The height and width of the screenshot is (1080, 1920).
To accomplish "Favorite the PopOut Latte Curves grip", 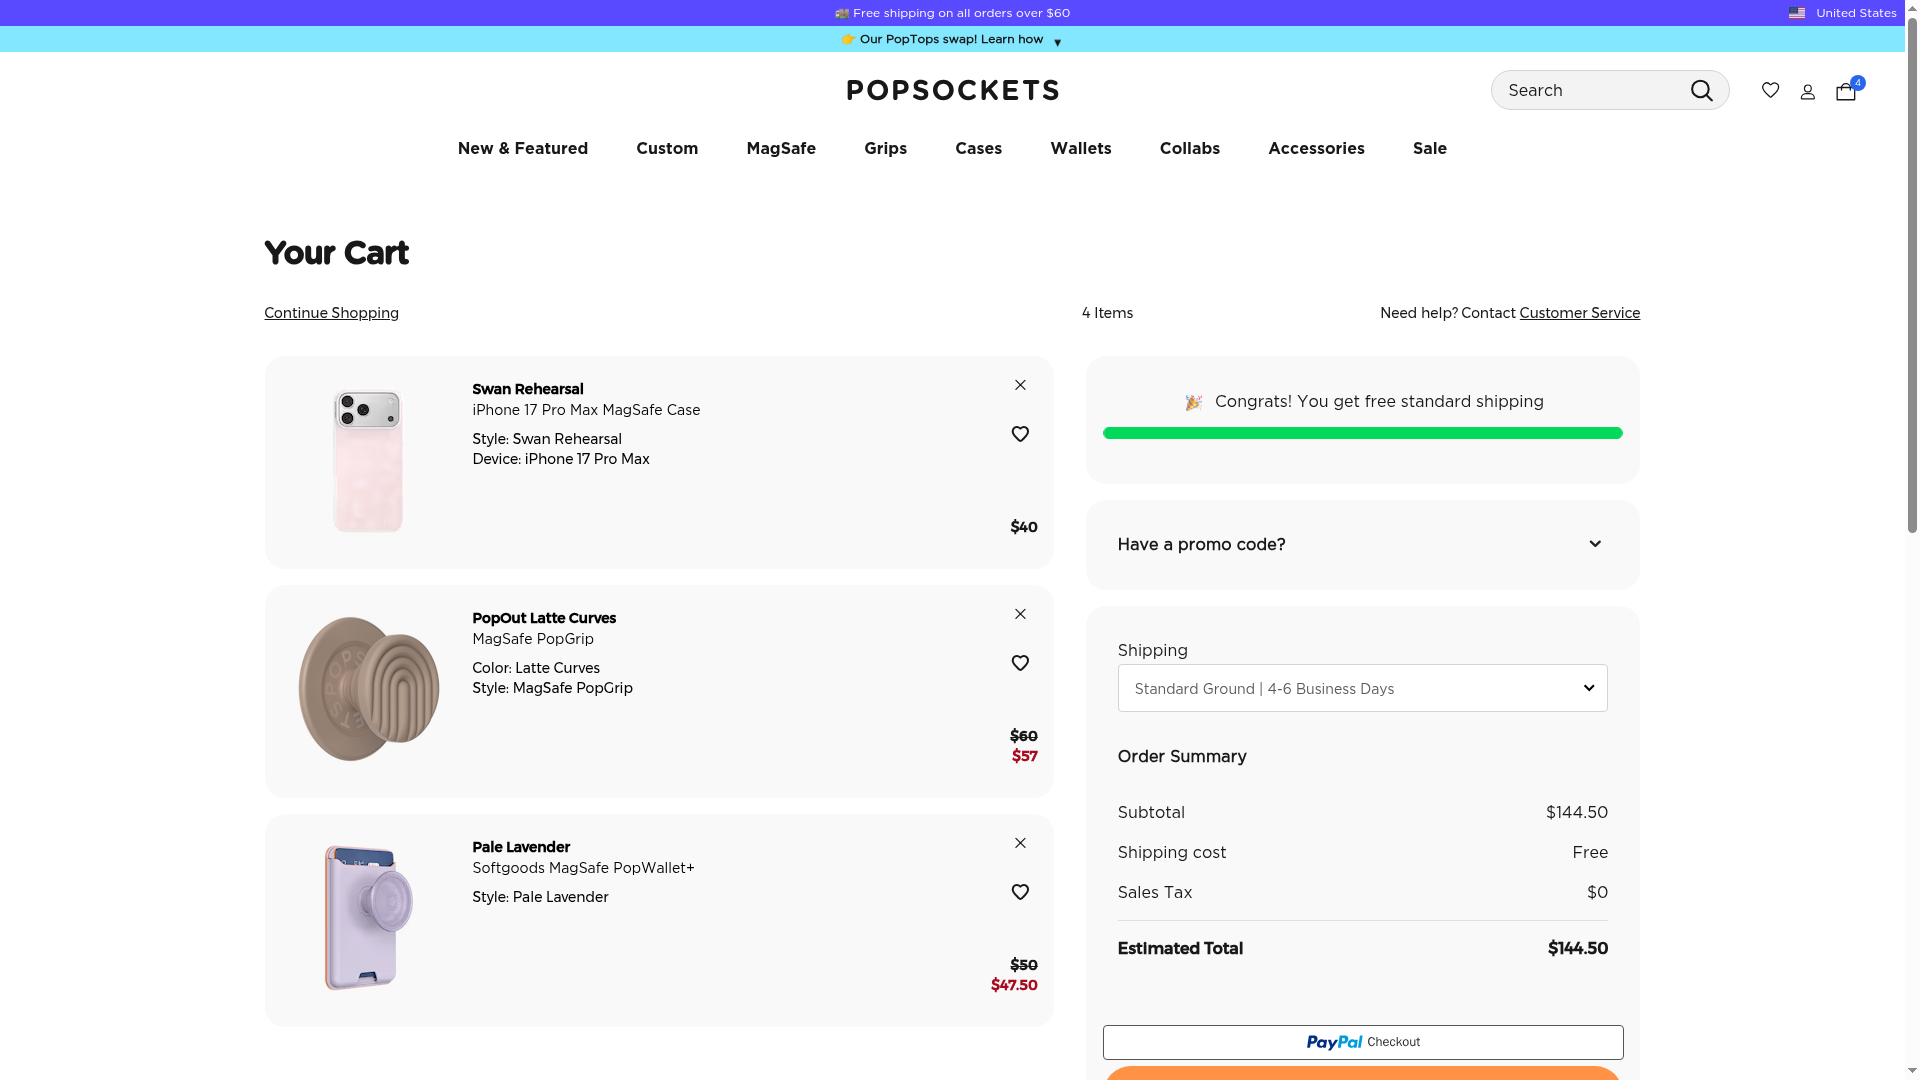I will pyautogui.click(x=1020, y=663).
